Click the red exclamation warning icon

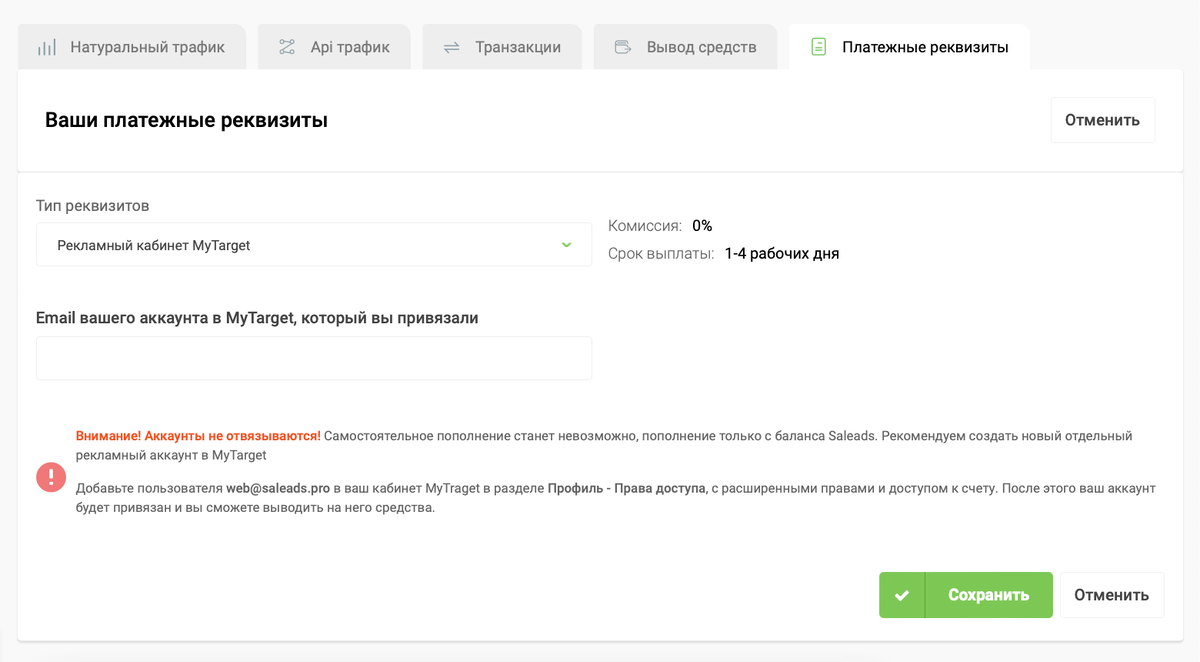(51, 476)
